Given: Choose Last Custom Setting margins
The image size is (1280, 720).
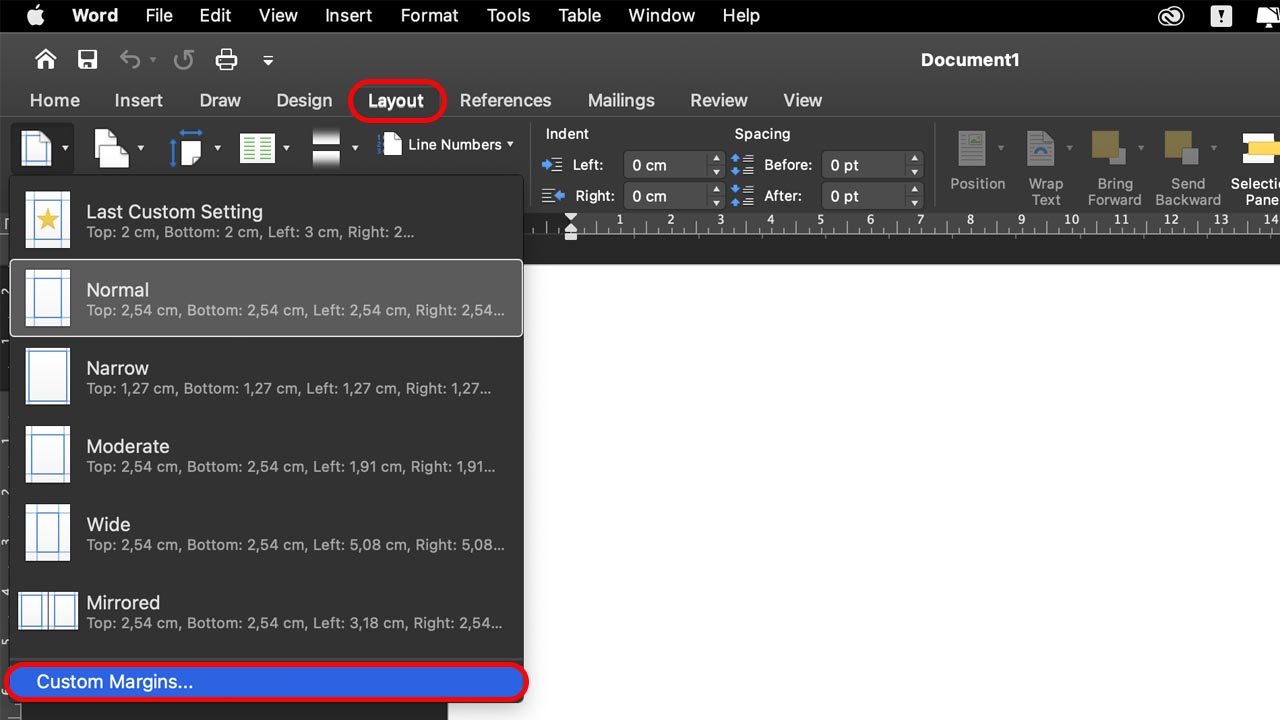Looking at the screenshot, I should pos(266,221).
